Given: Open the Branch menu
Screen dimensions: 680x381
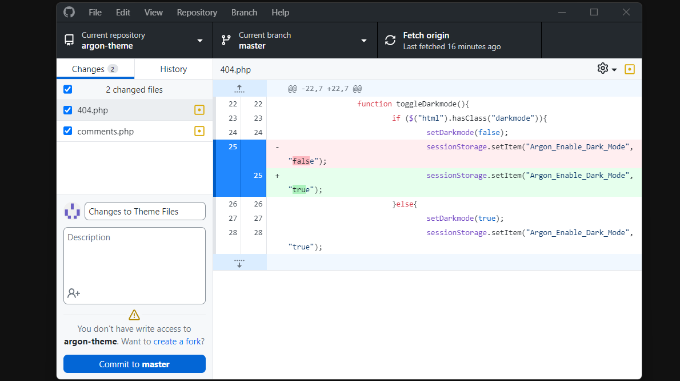Looking at the screenshot, I should coord(244,13).
